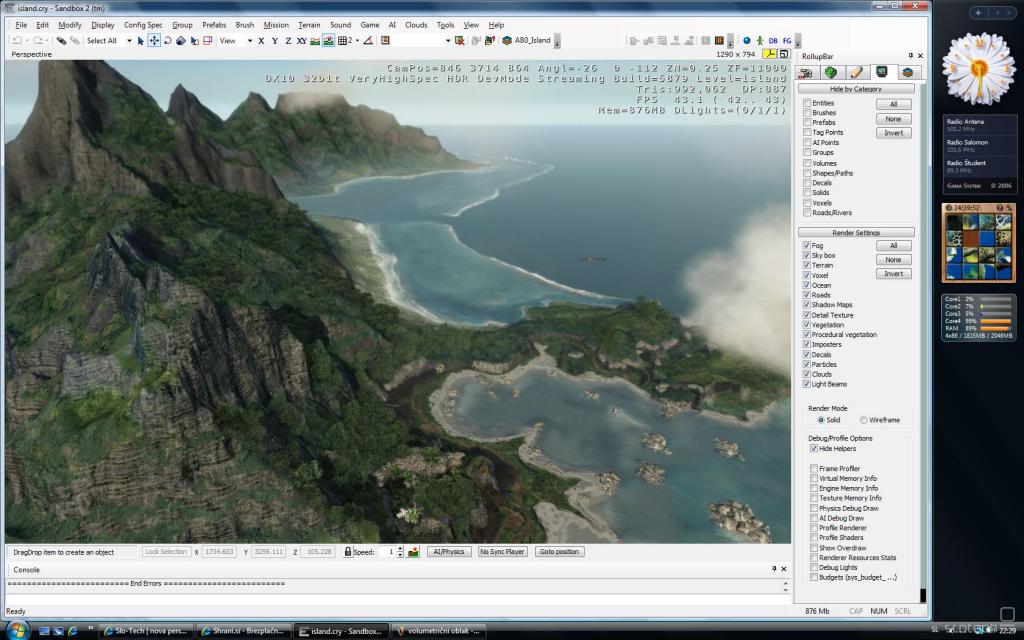Expand toolbar overflow arrow after FG
The image size is (1024, 640).
click(x=798, y=42)
